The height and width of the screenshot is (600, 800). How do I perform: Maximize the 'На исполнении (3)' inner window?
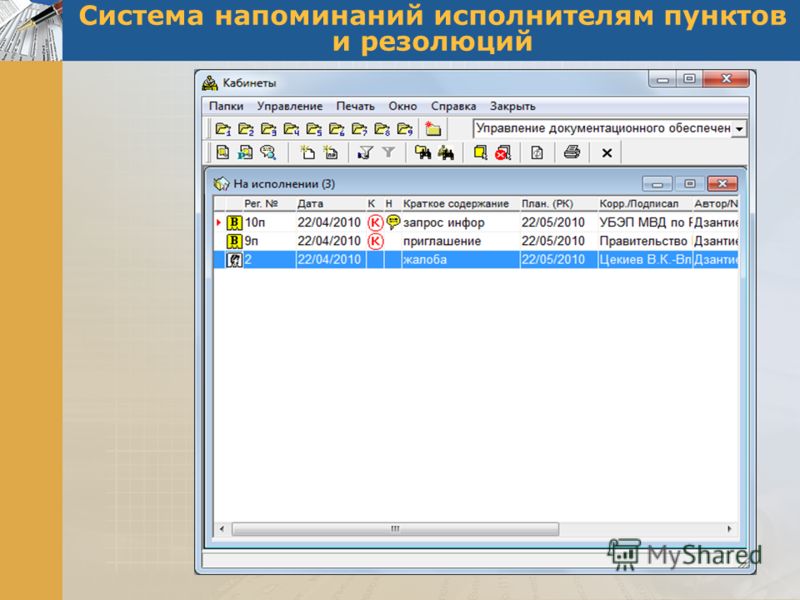tap(689, 184)
